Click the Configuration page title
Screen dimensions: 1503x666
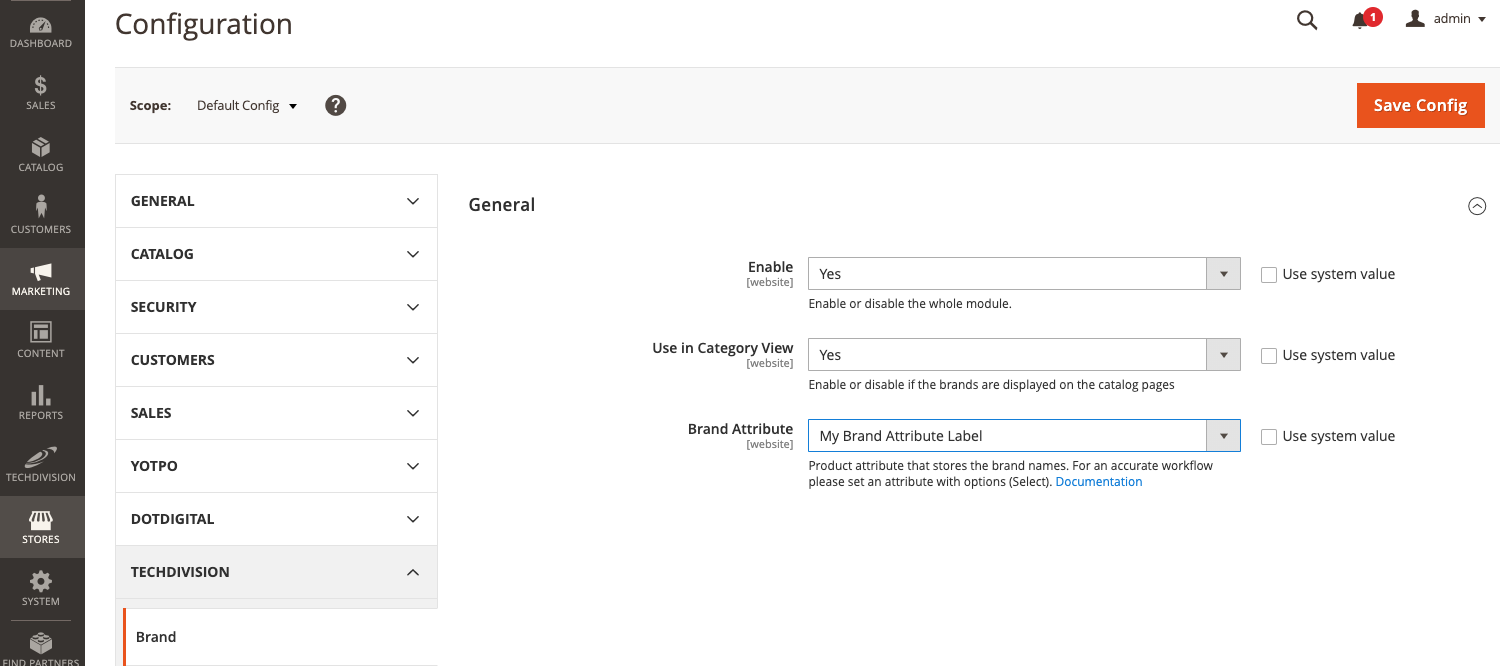pos(204,23)
